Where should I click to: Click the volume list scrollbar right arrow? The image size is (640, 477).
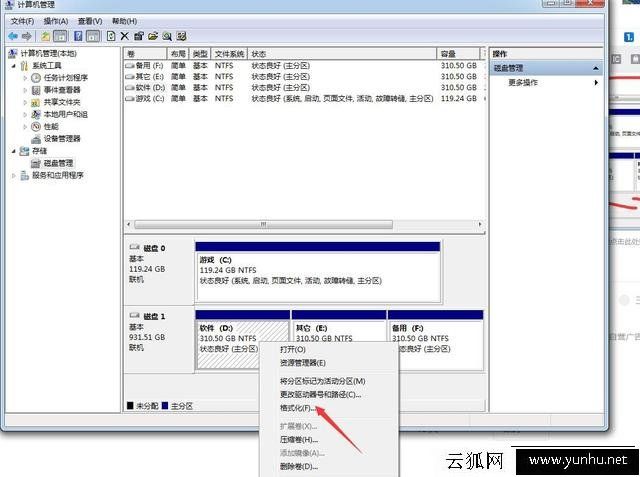(x=480, y=224)
